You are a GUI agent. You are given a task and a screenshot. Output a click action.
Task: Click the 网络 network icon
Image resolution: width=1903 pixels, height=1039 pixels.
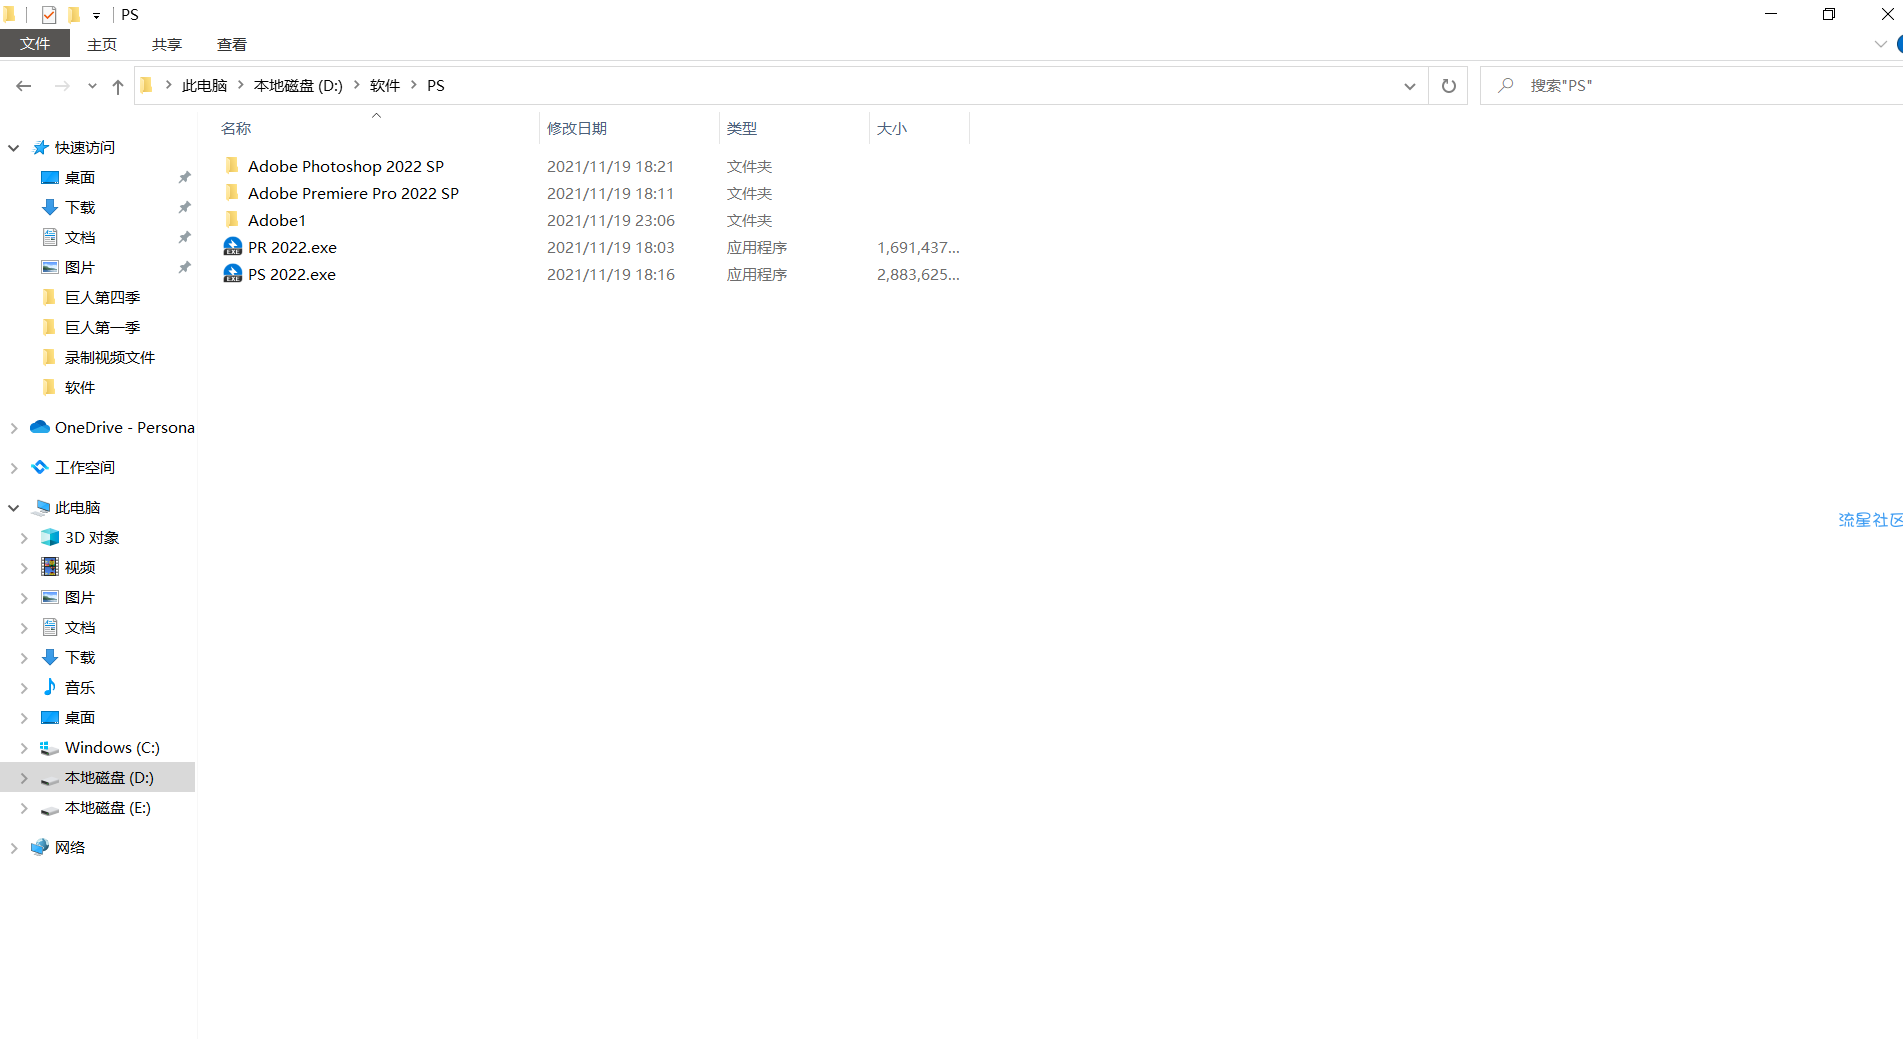pos(40,847)
